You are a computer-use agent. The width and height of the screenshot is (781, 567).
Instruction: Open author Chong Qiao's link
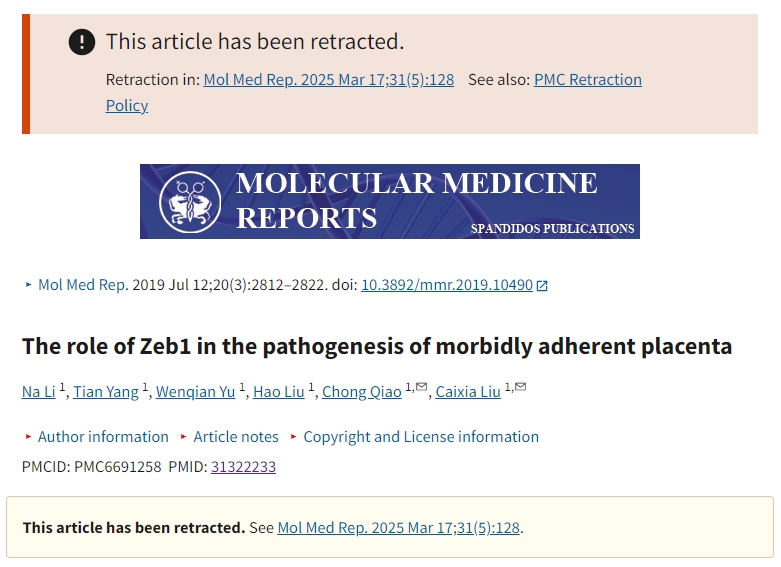362,392
